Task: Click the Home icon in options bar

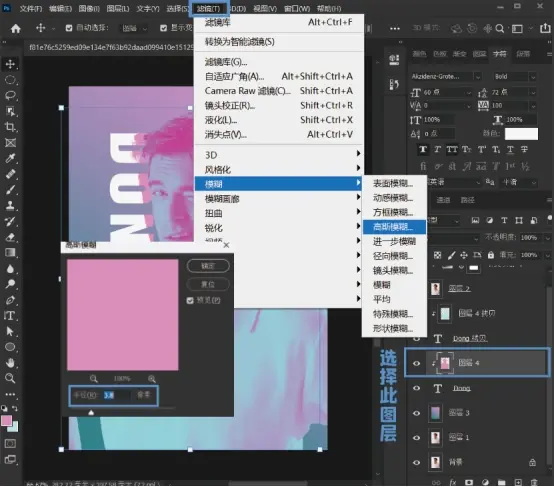Action: click(x=16, y=28)
